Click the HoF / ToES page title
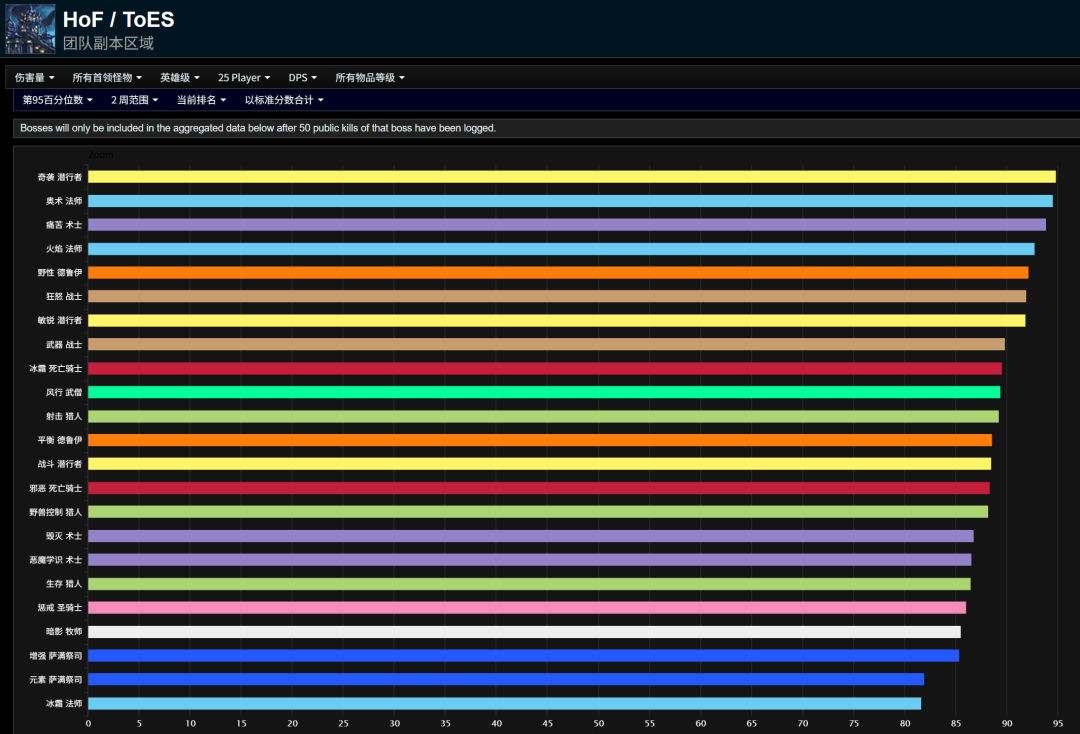 [x=118, y=20]
